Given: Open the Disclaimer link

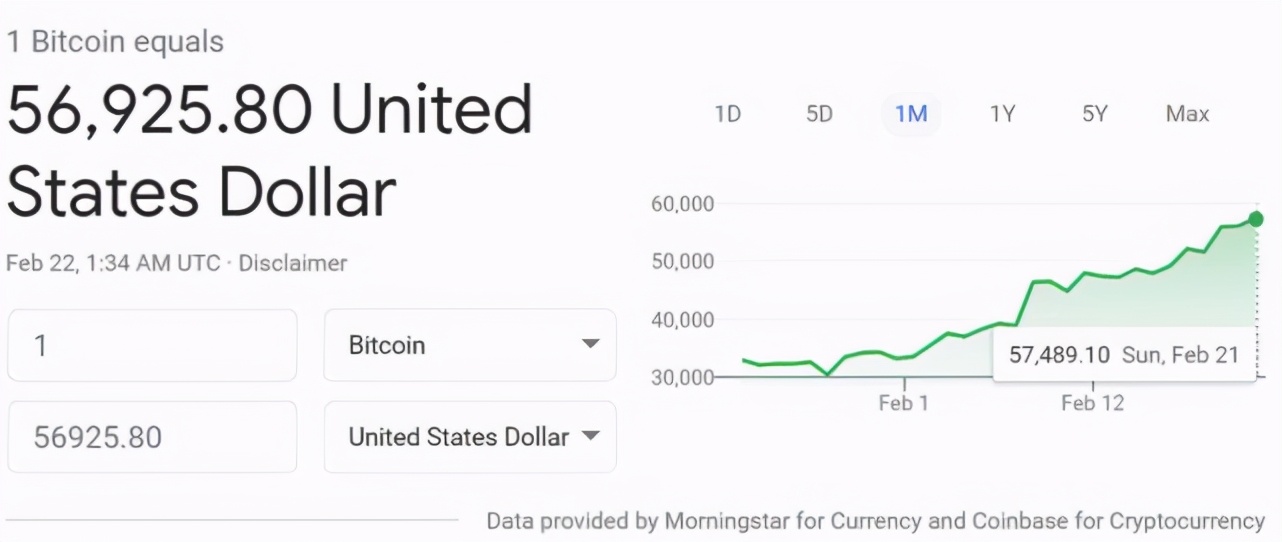Looking at the screenshot, I should [x=293, y=264].
